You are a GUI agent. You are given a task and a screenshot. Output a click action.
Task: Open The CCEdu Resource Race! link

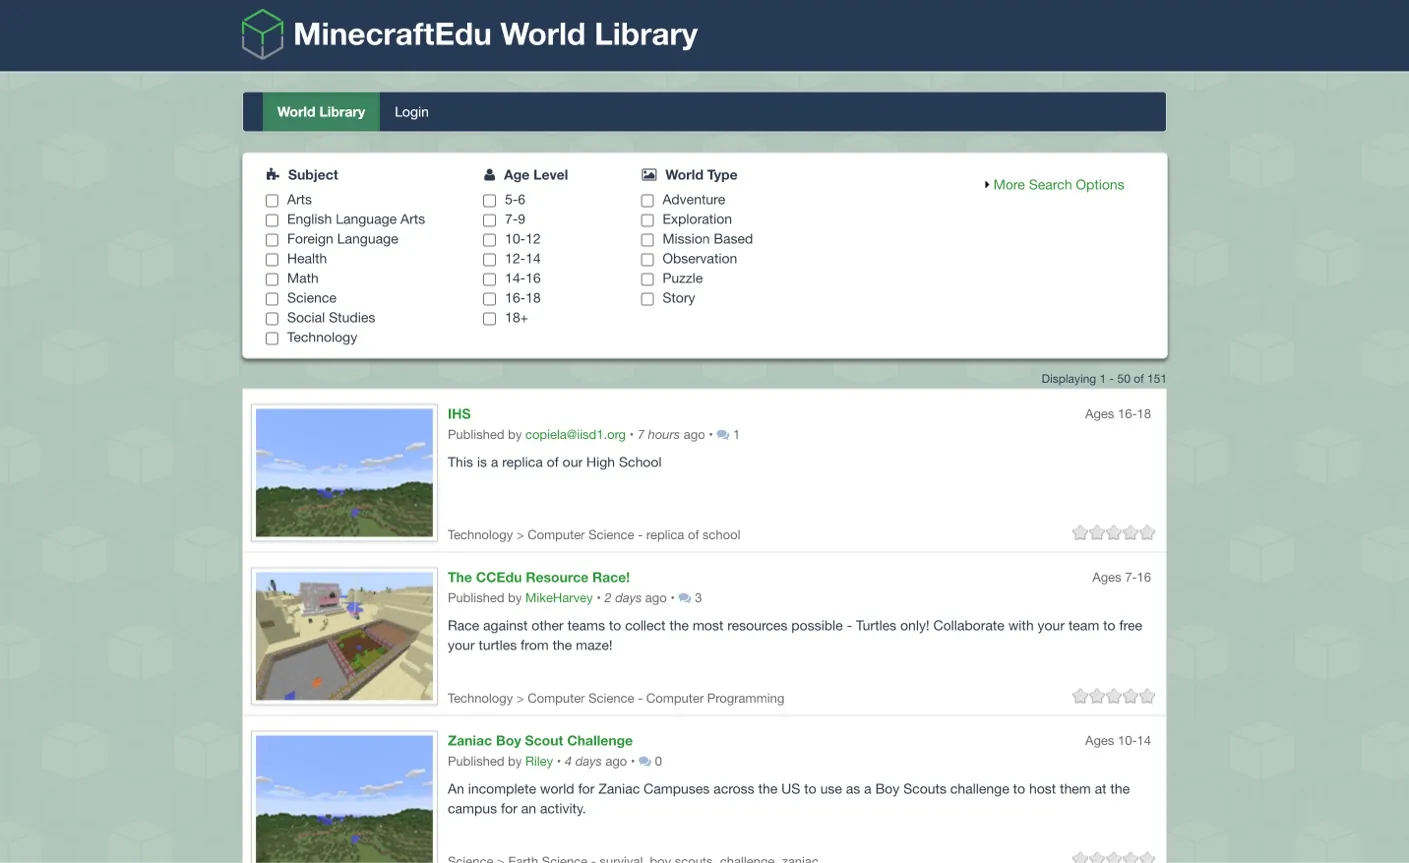(539, 577)
